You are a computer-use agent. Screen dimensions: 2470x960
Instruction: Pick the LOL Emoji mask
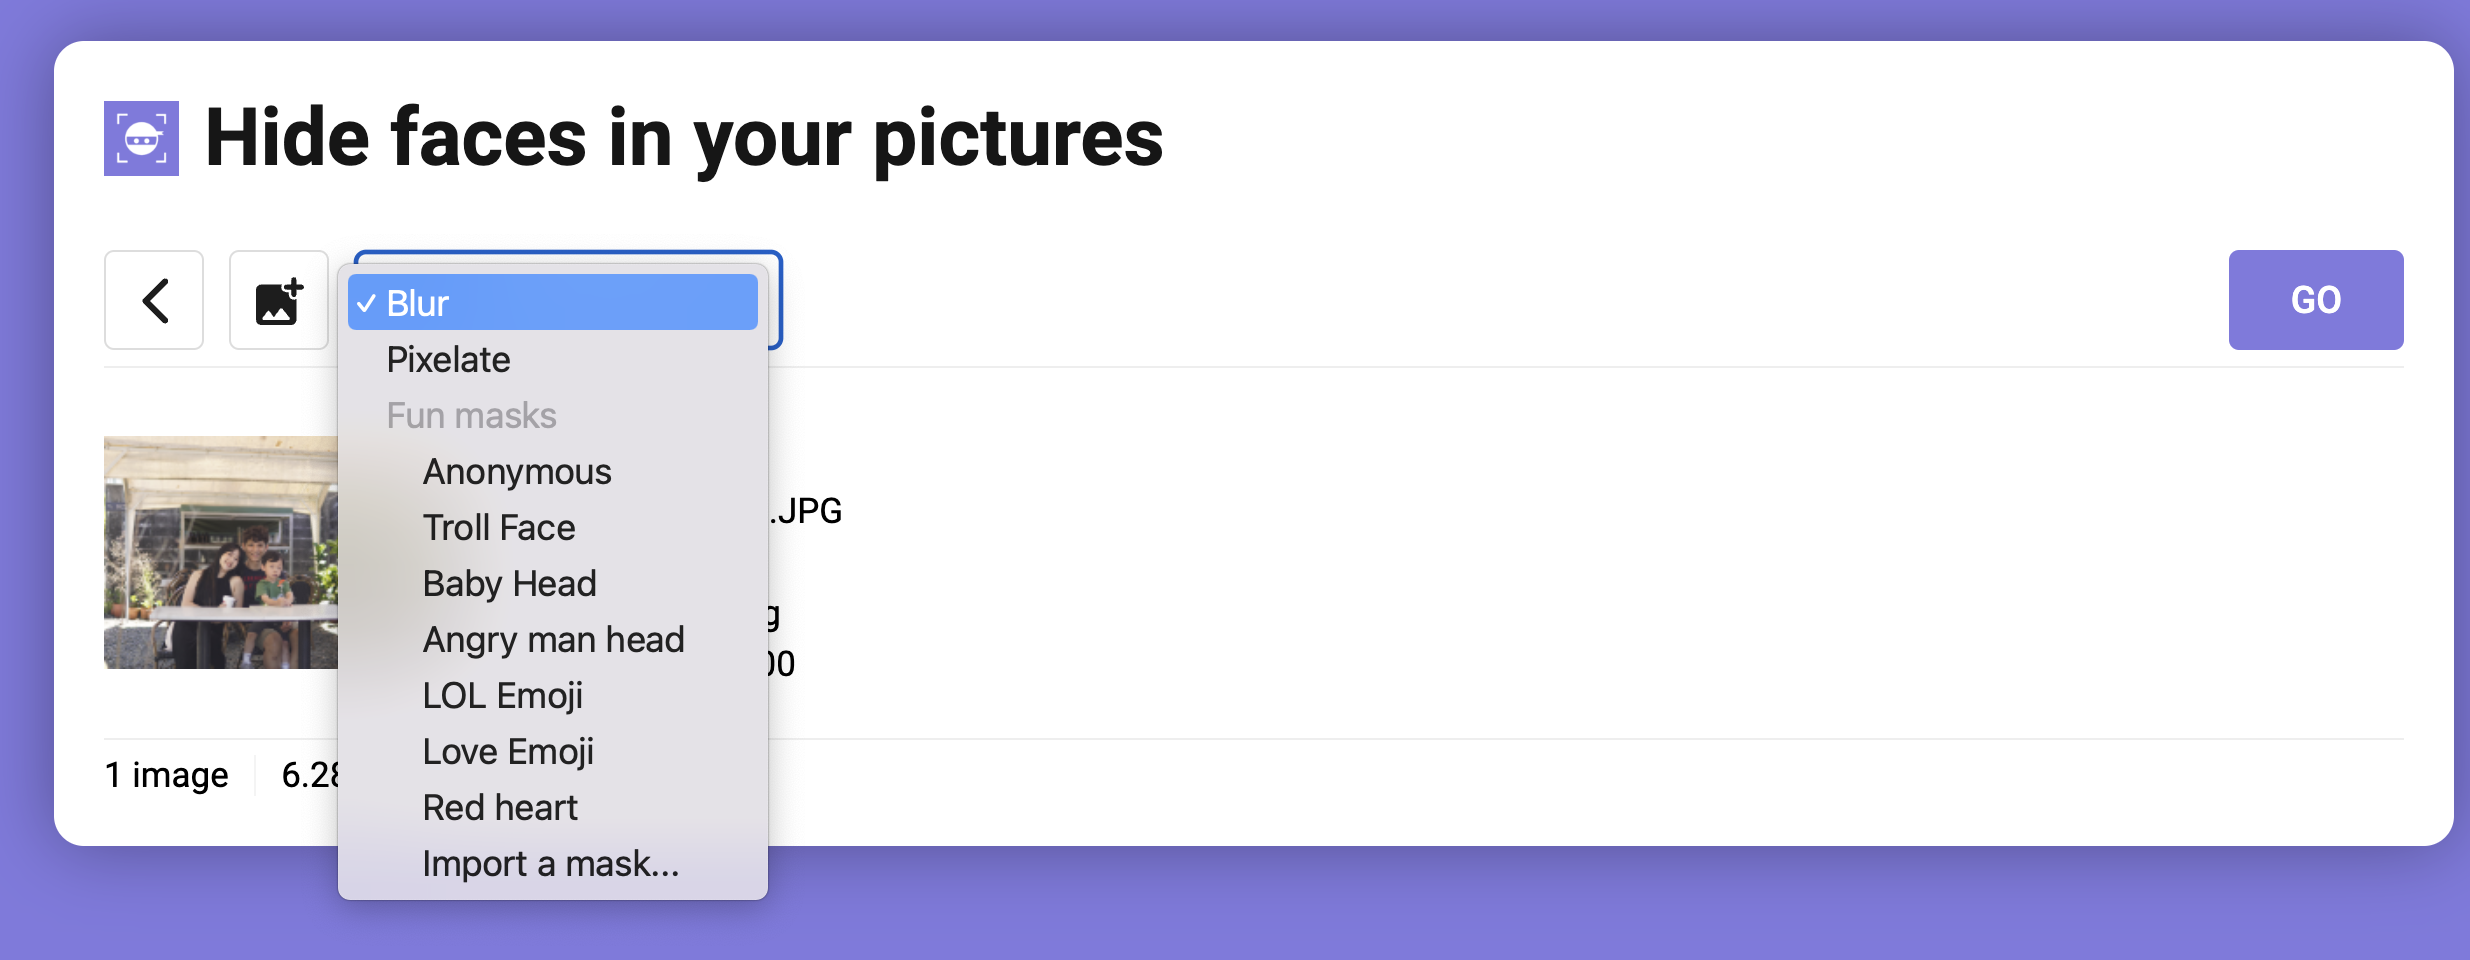pyautogui.click(x=502, y=696)
